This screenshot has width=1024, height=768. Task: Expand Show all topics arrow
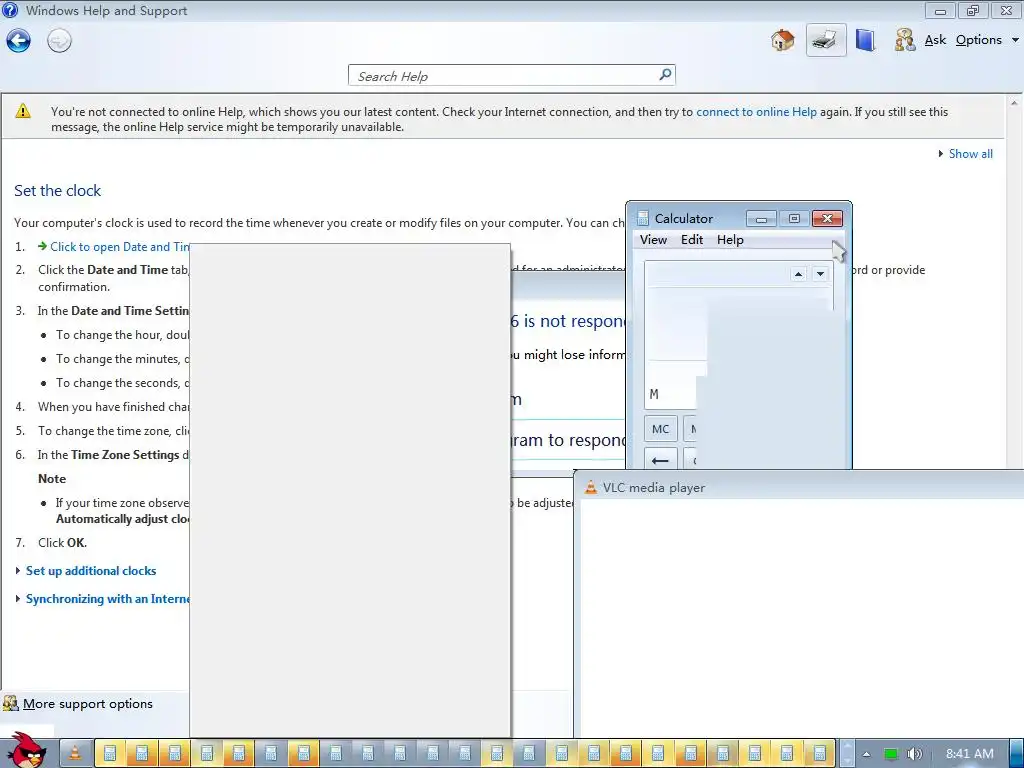pos(940,153)
